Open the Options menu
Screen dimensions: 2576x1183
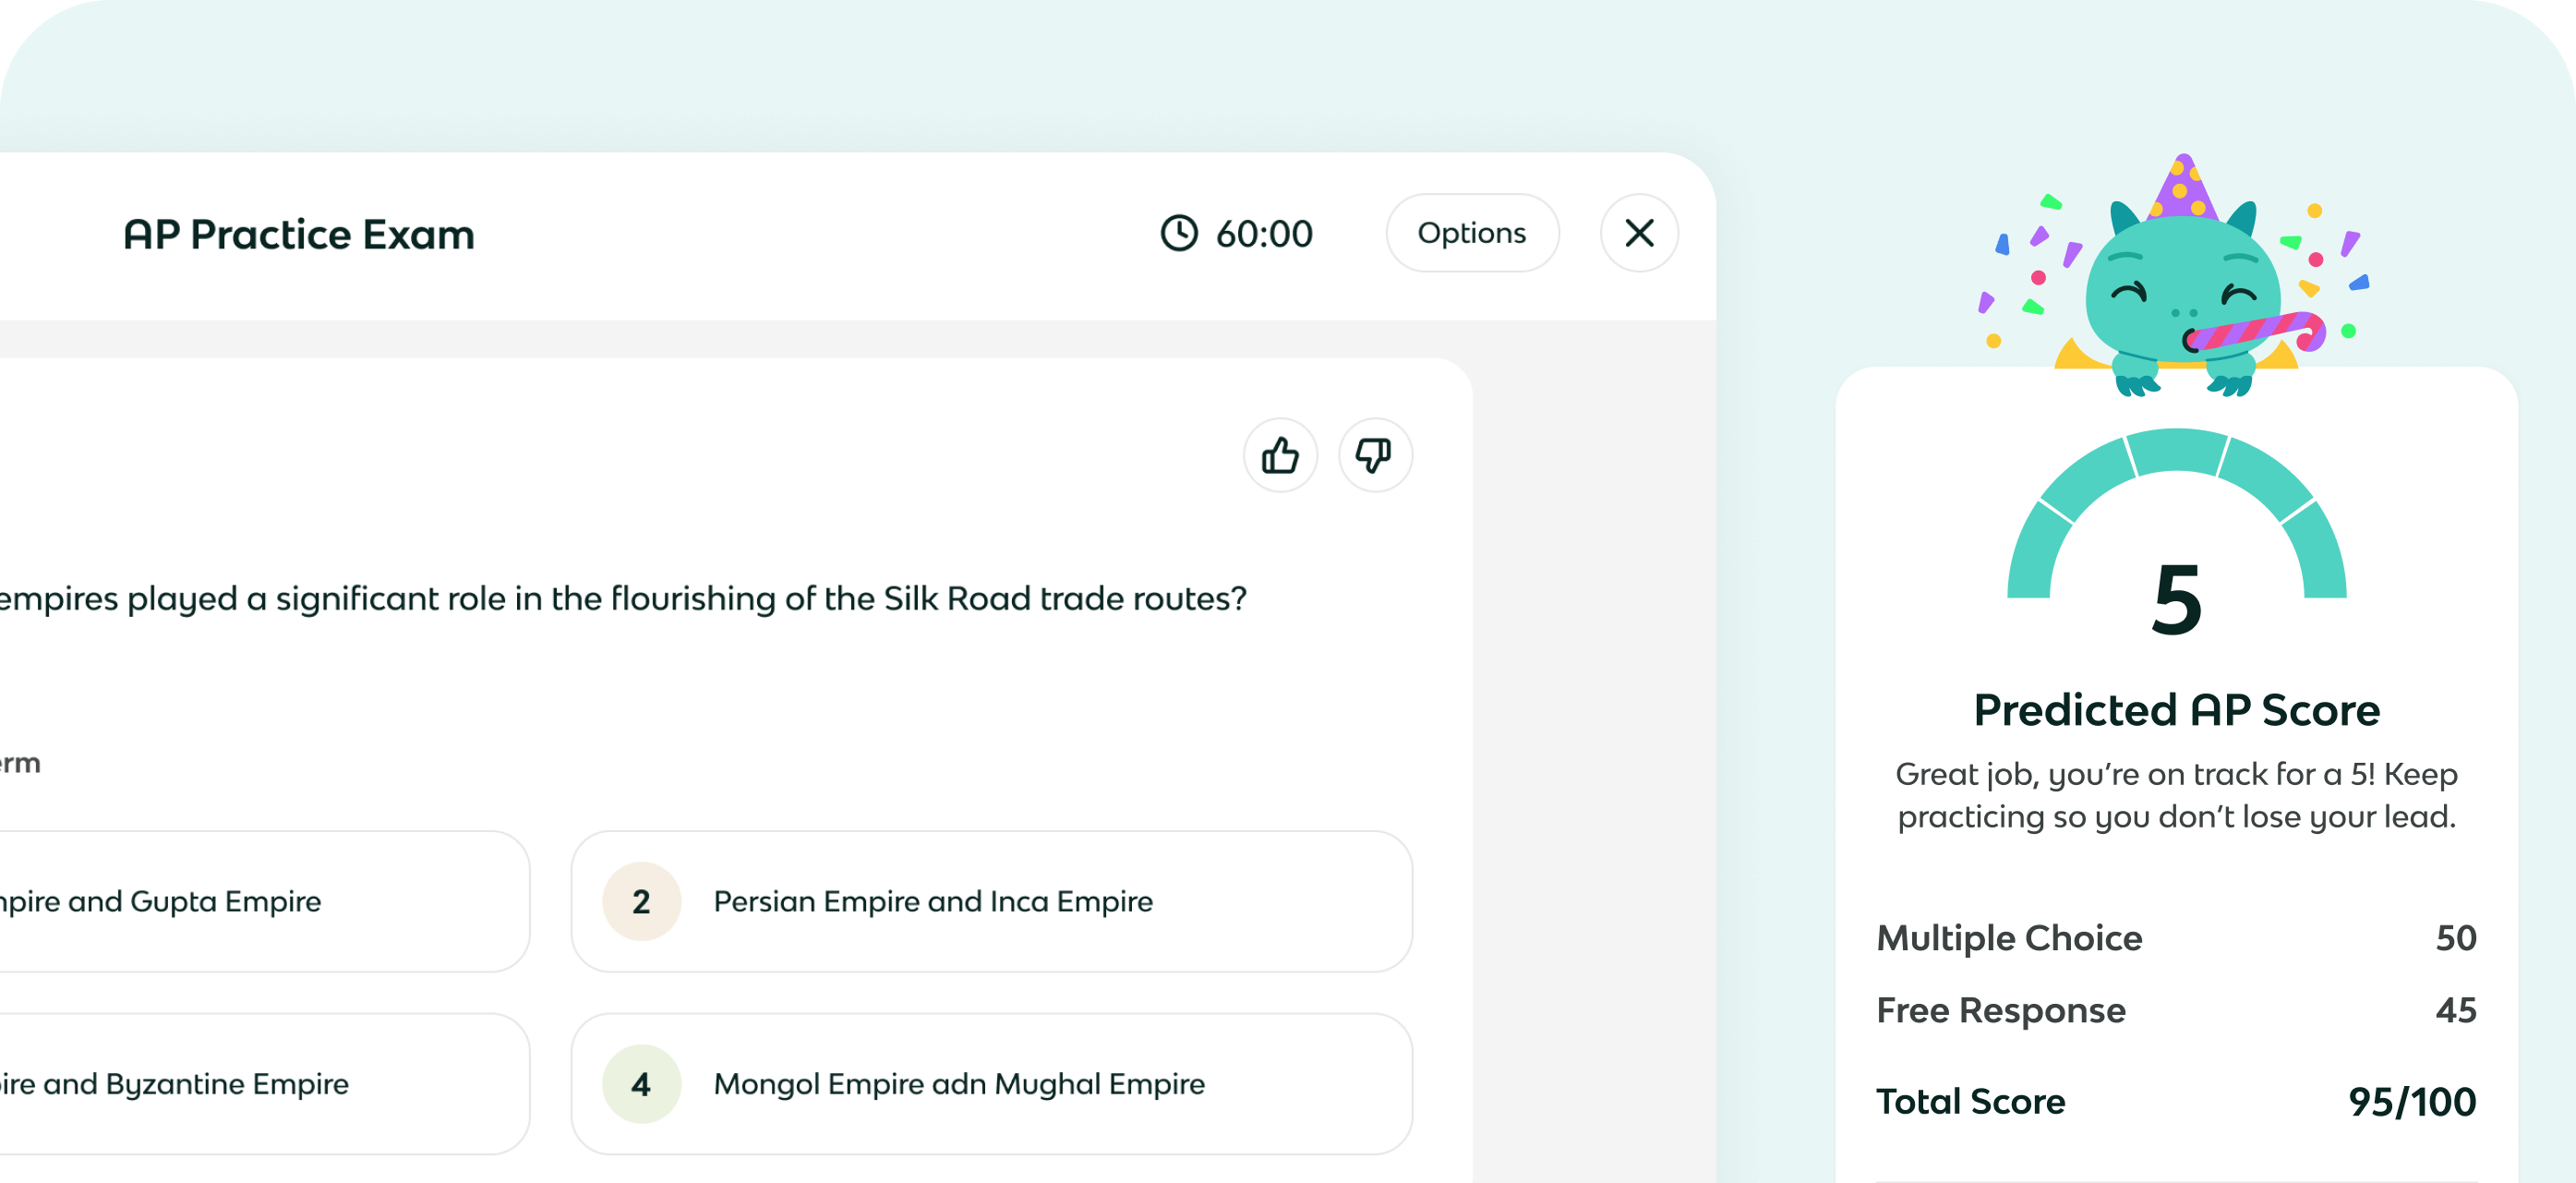pos(1471,233)
